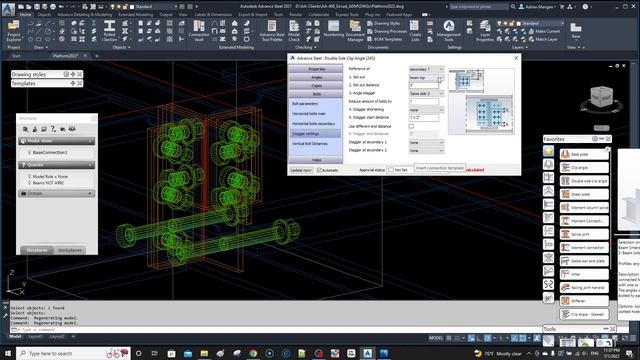Viewport: 640px width, 360px height.
Task: Click Structures button in Structure panel
Action: click(x=37, y=250)
